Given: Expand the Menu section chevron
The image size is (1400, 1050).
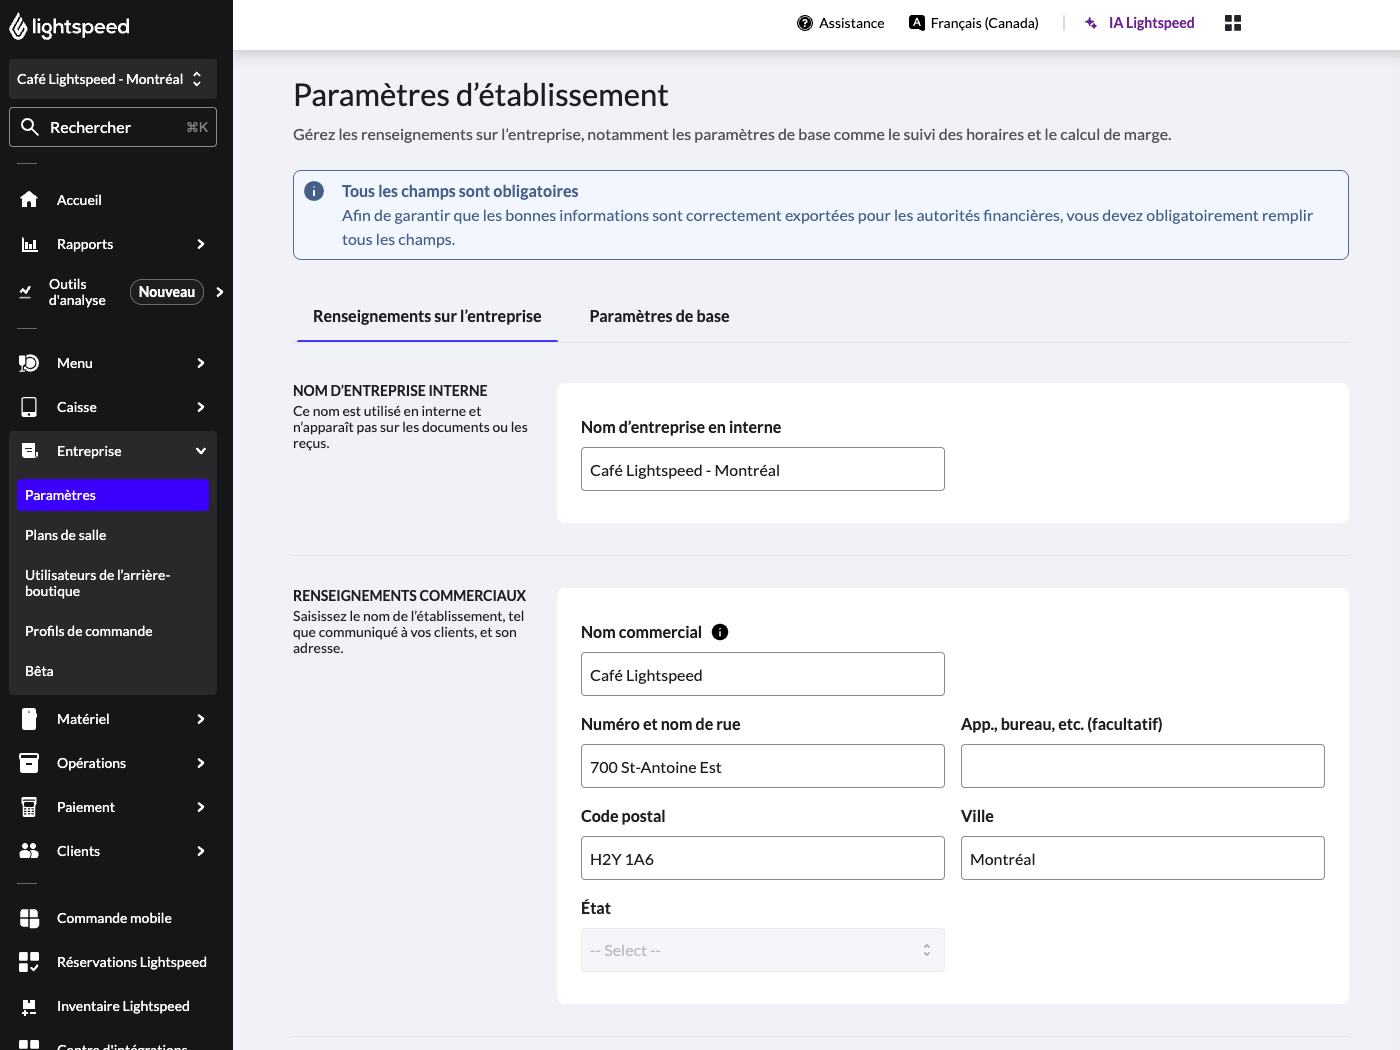Looking at the screenshot, I should 201,363.
